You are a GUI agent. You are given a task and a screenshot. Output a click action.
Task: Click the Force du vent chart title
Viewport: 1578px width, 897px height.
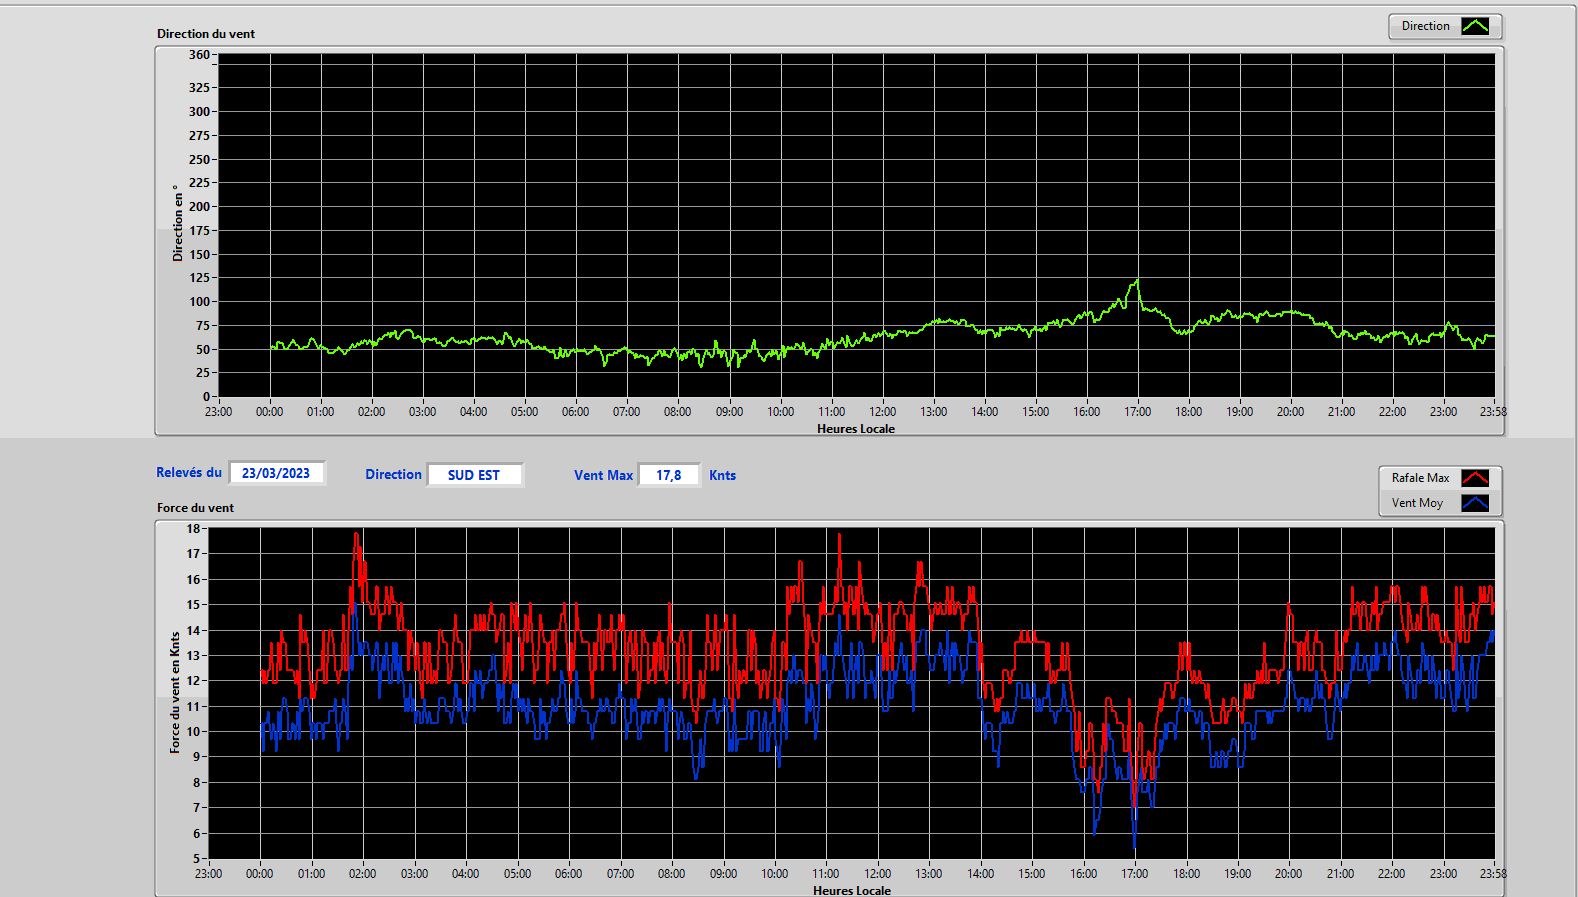[195, 508]
